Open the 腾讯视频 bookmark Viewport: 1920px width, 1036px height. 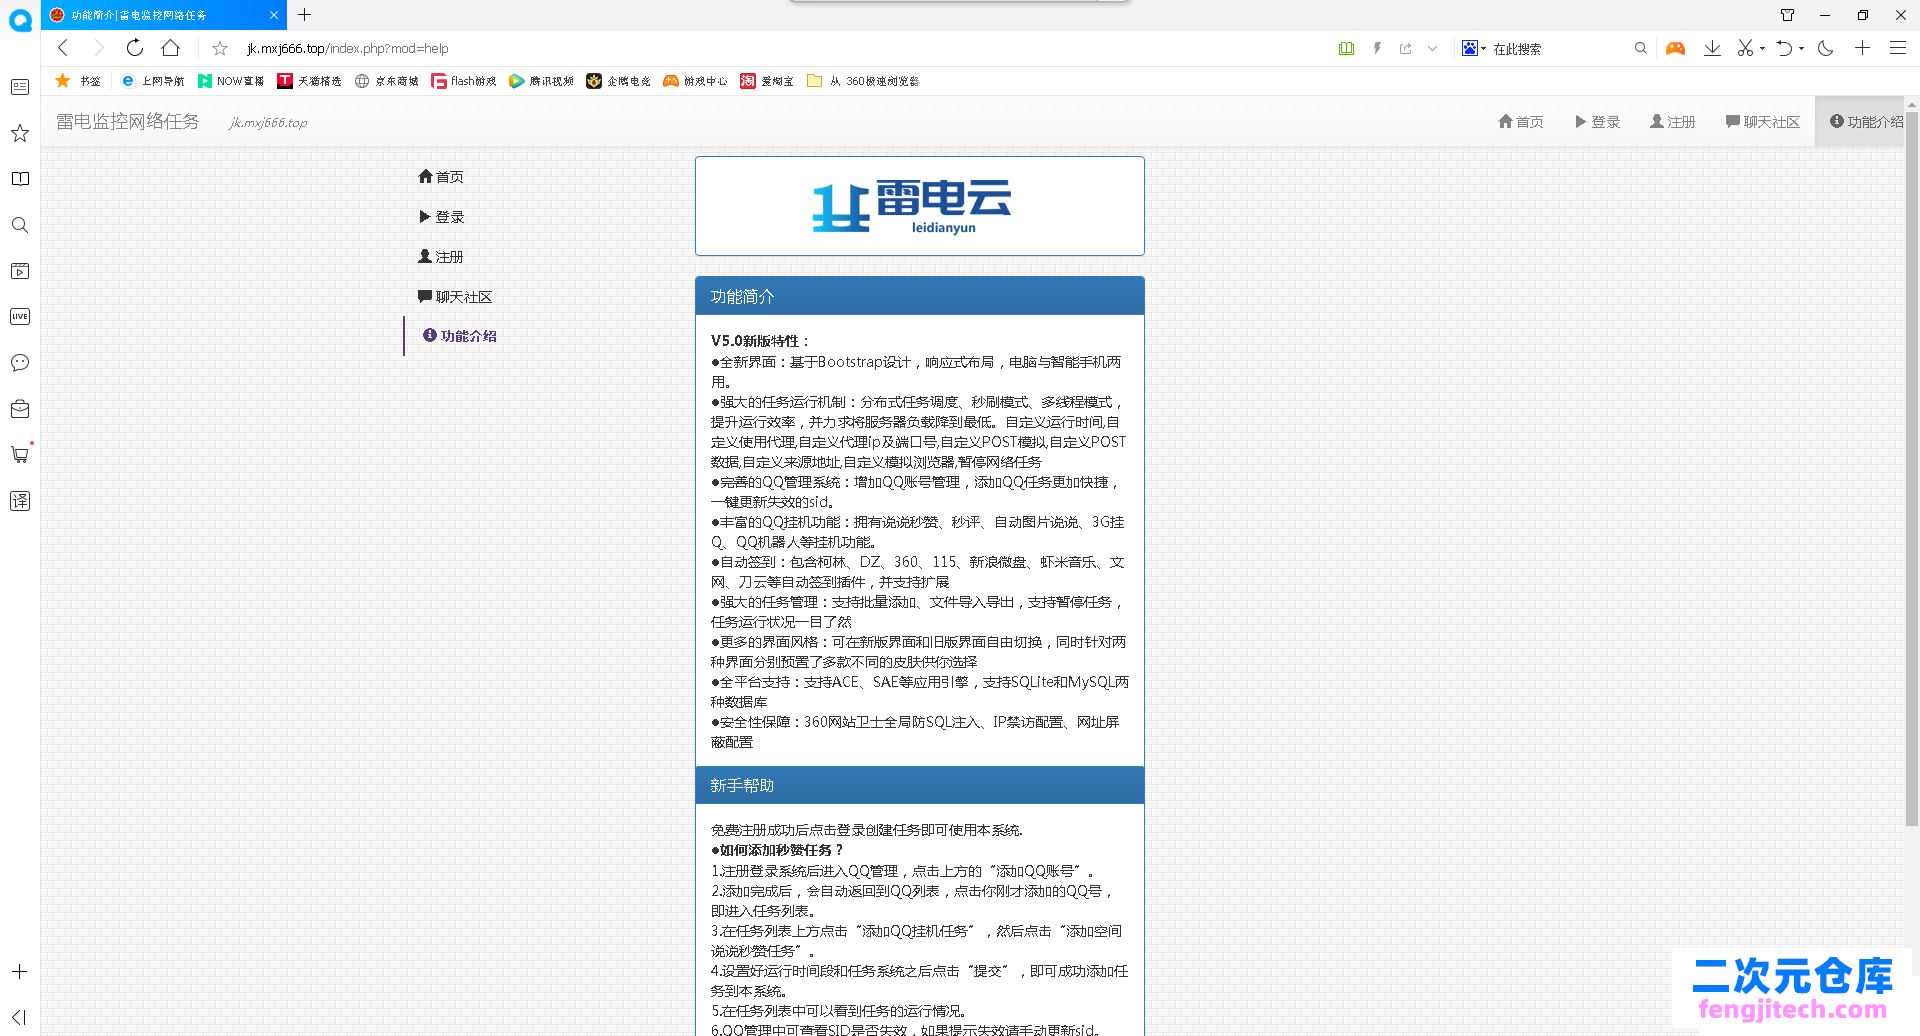(x=541, y=81)
